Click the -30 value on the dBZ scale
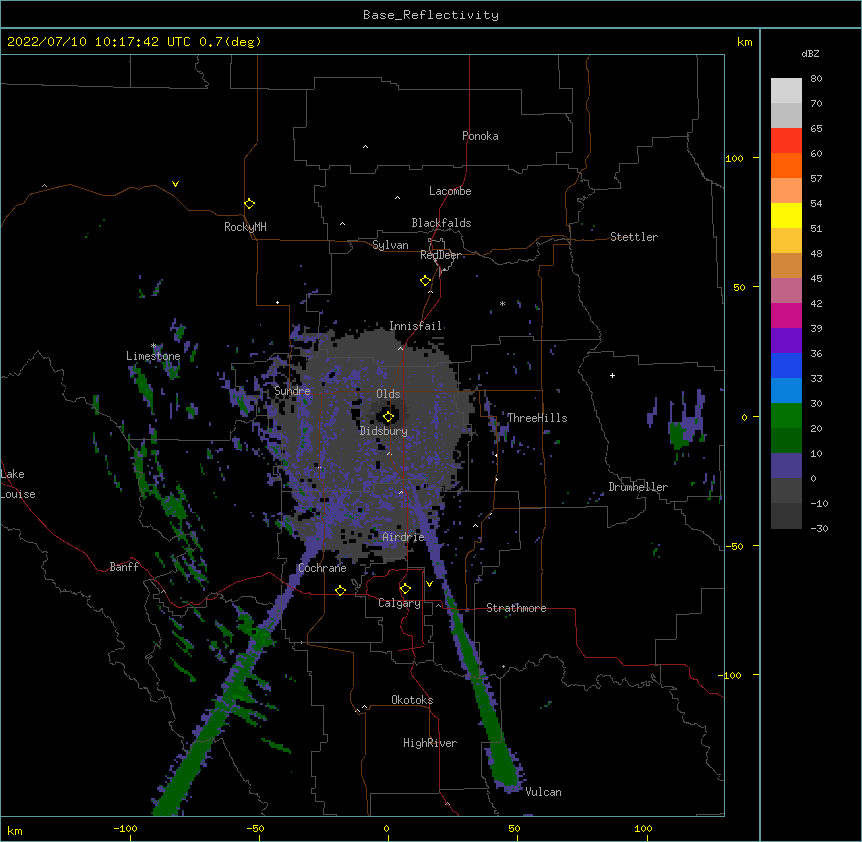862x842 pixels. point(819,528)
